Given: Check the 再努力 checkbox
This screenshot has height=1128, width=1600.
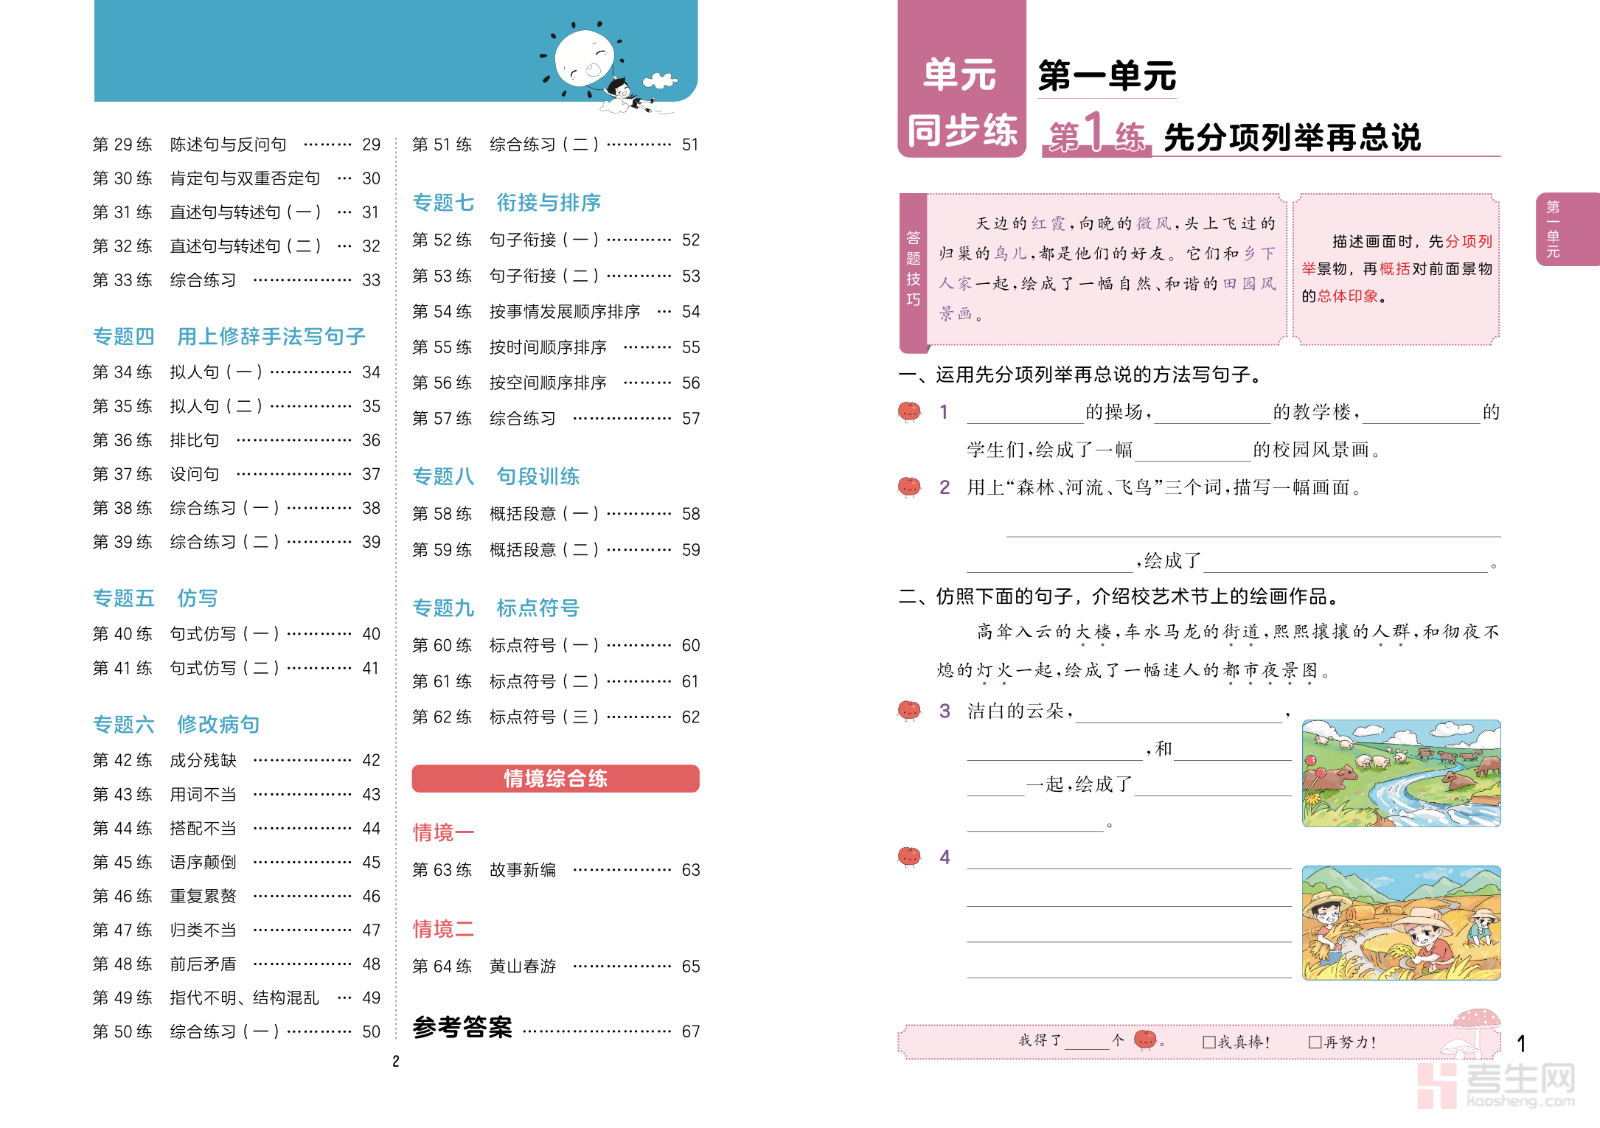Looking at the screenshot, I should click(x=1315, y=1042).
